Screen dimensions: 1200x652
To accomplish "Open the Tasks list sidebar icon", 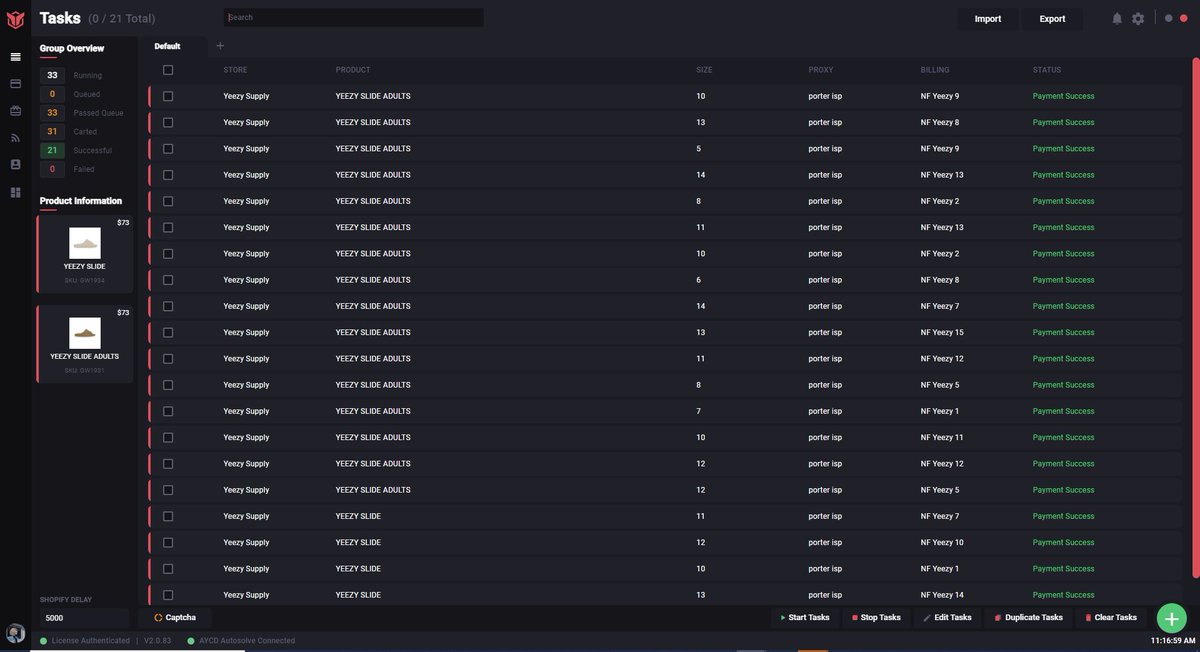I will click(x=15, y=57).
